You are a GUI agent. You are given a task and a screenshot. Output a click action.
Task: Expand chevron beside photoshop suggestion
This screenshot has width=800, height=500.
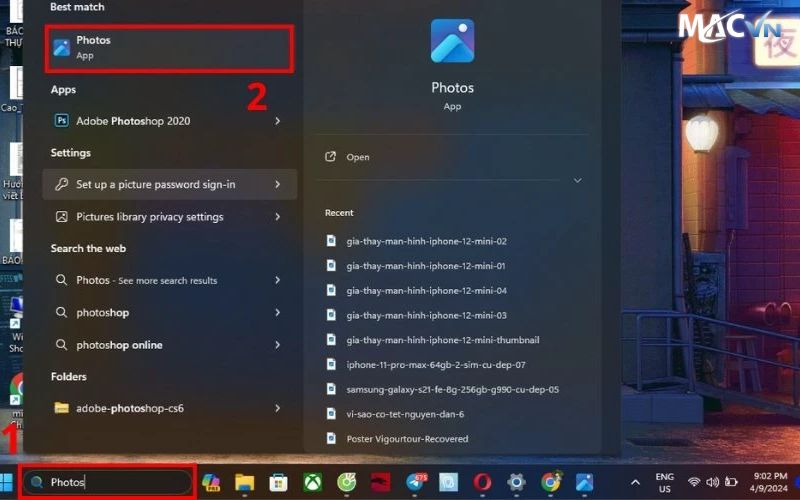pyautogui.click(x=278, y=312)
